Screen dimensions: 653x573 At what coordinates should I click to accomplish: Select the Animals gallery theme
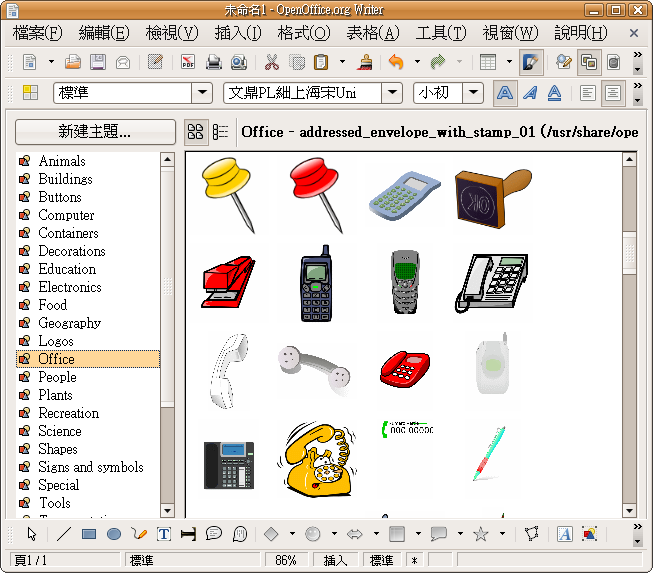[62, 161]
